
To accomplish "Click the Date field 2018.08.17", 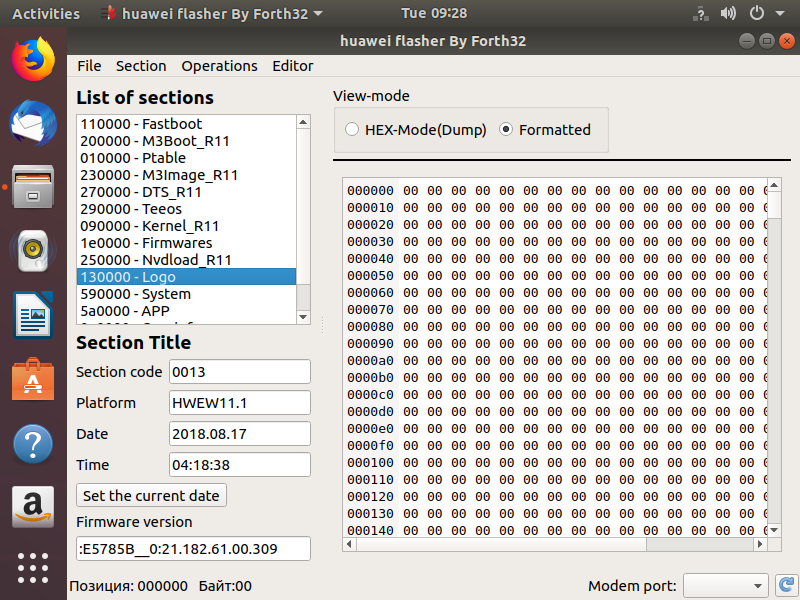I will tap(240, 434).
